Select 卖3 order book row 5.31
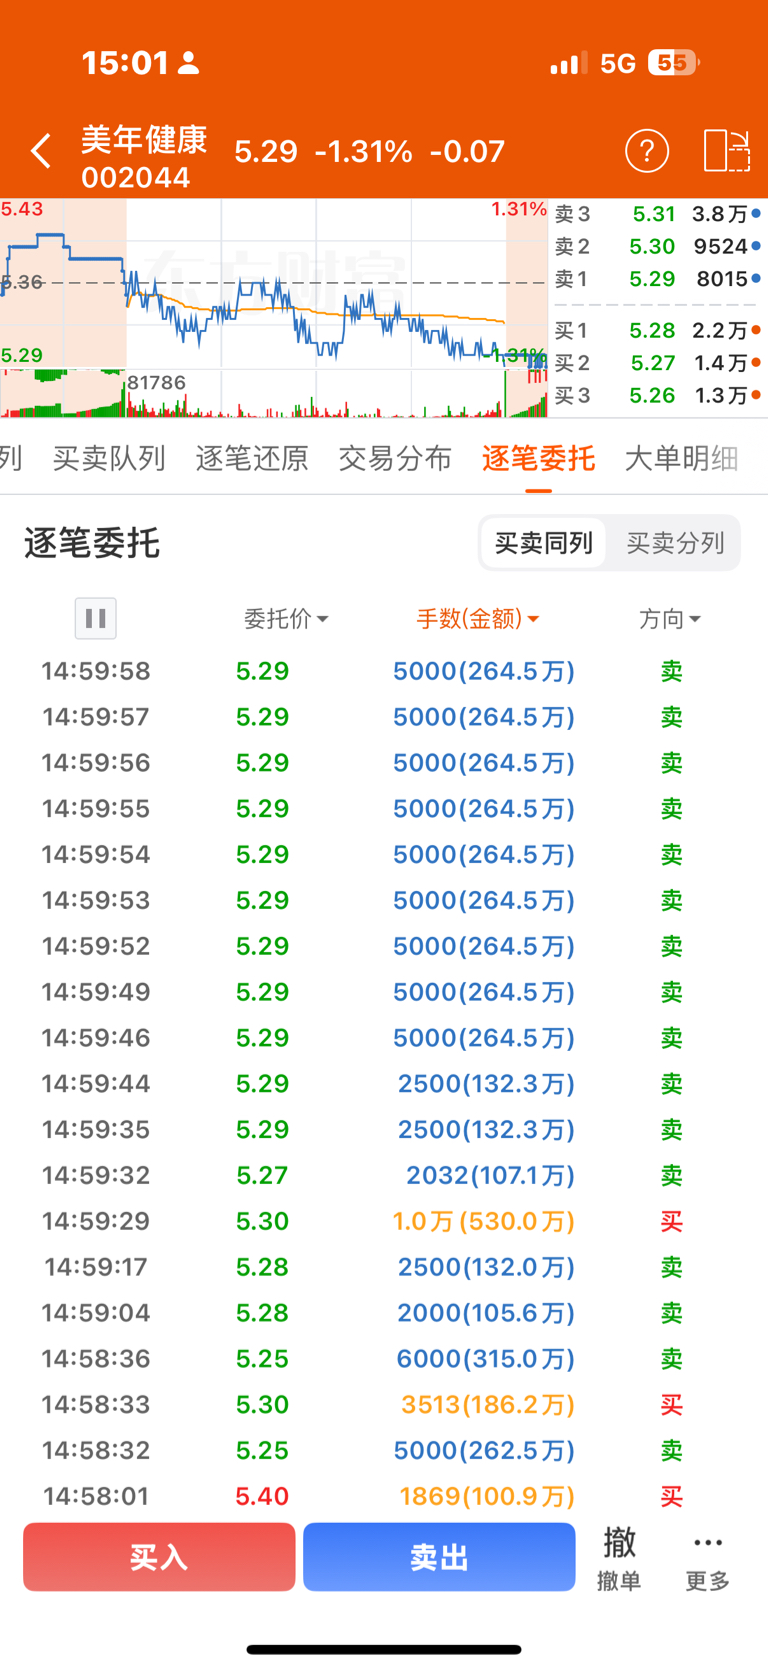 658,214
